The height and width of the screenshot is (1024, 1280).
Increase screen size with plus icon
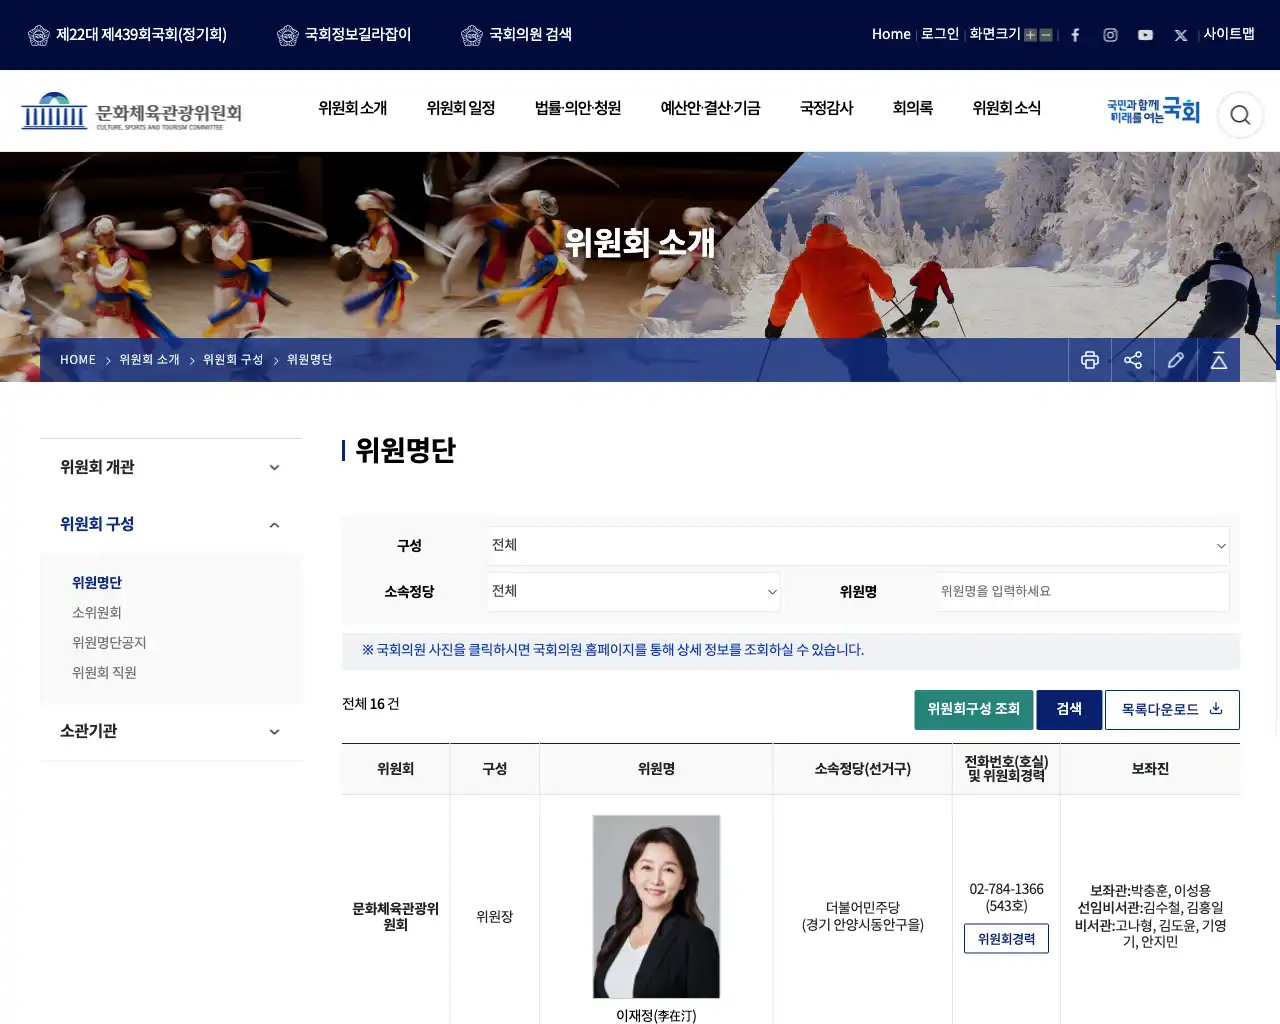click(x=1030, y=35)
